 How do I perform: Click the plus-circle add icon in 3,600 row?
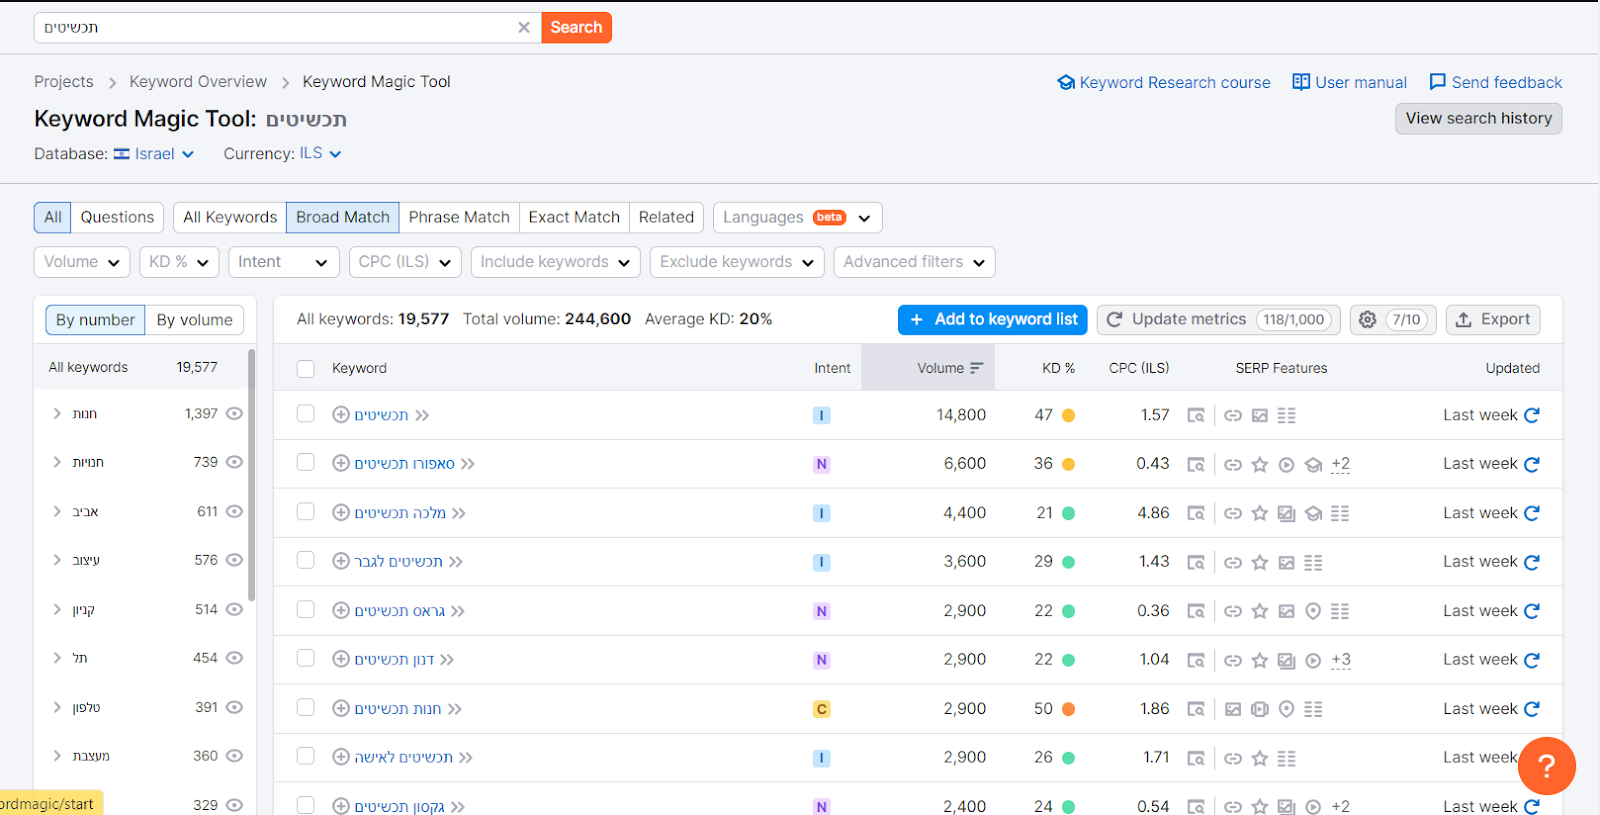341,562
